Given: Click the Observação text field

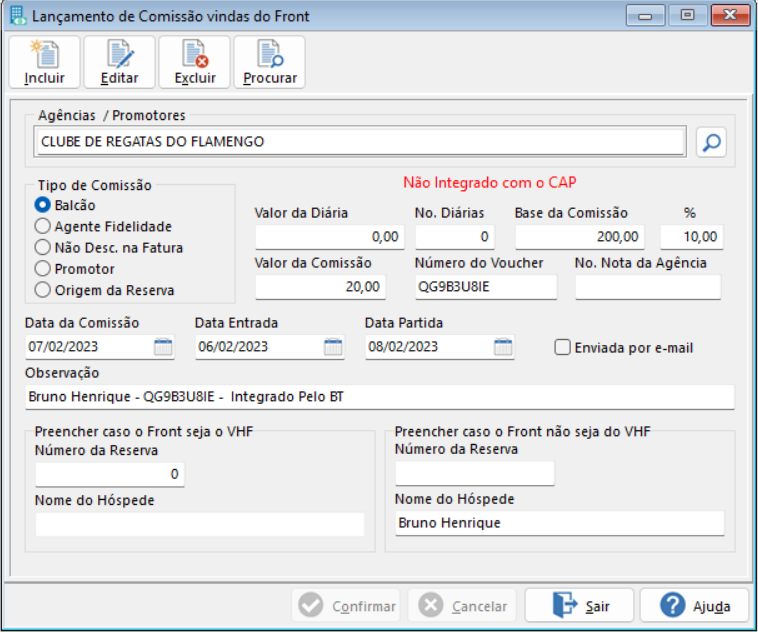Looking at the screenshot, I should [380, 397].
